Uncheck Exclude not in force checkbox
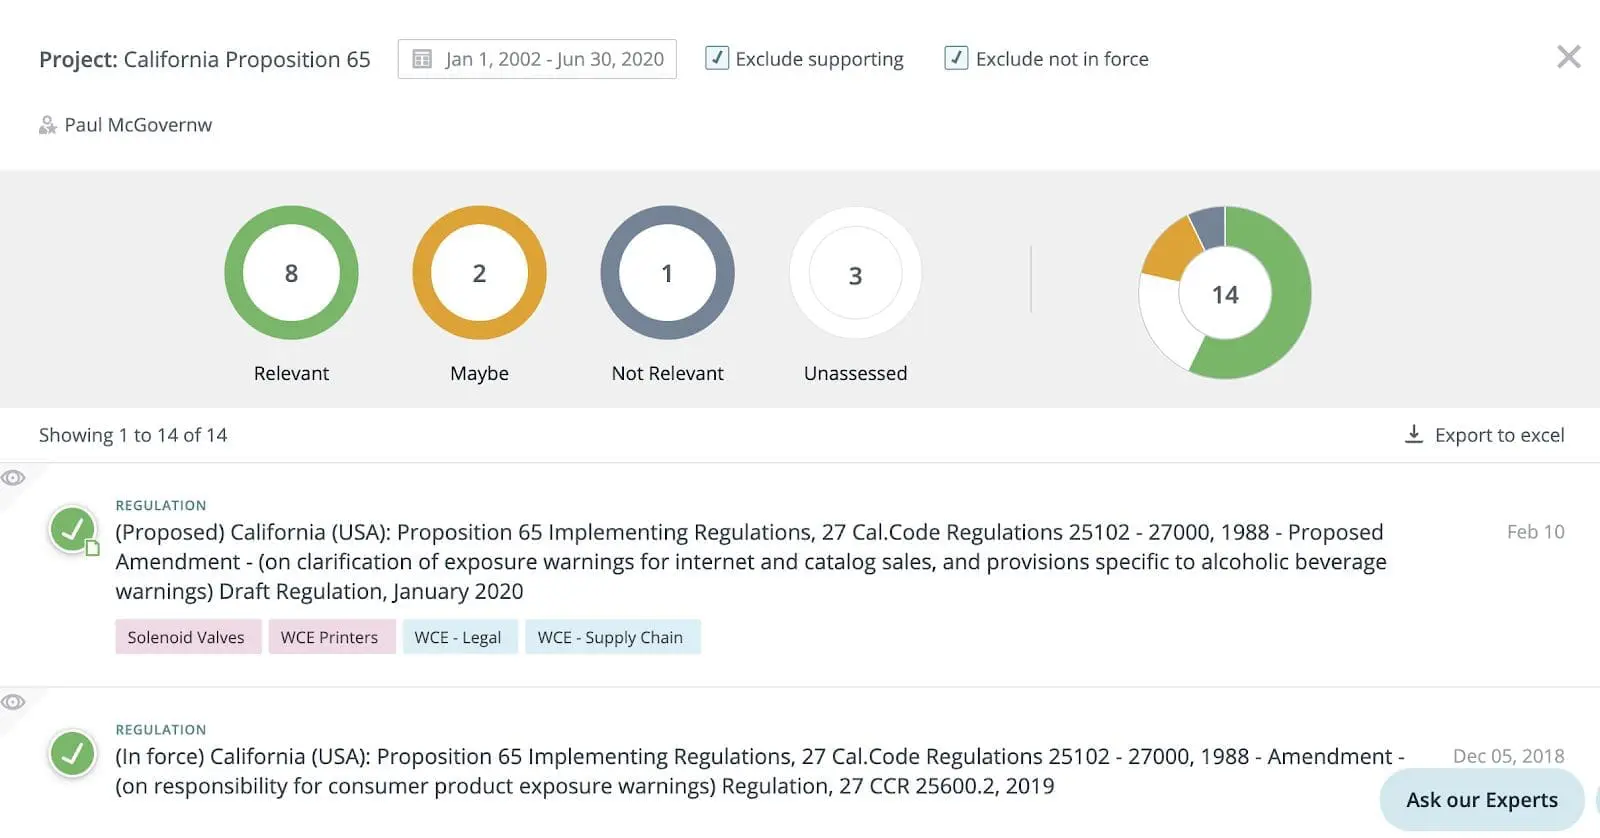1600x838 pixels. click(x=956, y=58)
